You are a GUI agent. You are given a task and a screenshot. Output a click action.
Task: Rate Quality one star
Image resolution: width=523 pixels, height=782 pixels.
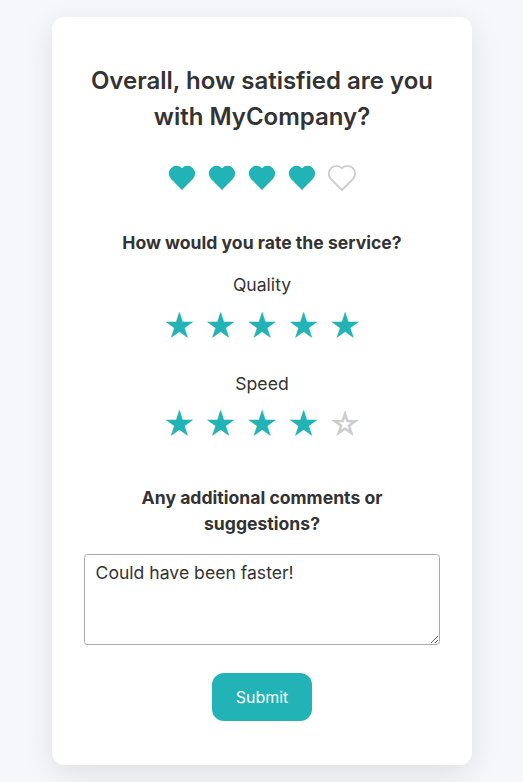tap(179, 326)
